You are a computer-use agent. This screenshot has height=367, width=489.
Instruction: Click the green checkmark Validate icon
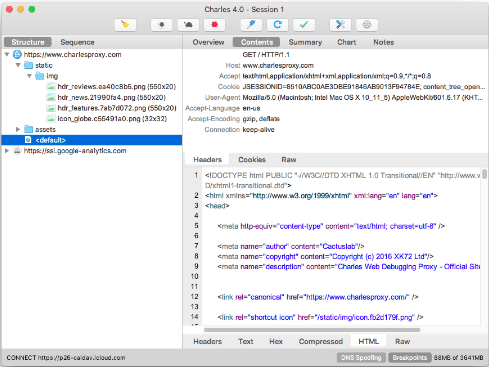point(304,25)
